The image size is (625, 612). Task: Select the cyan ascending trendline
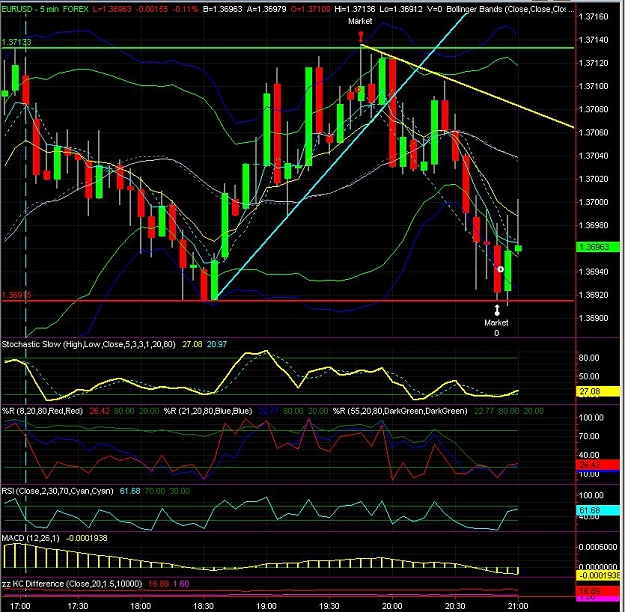(x=341, y=157)
